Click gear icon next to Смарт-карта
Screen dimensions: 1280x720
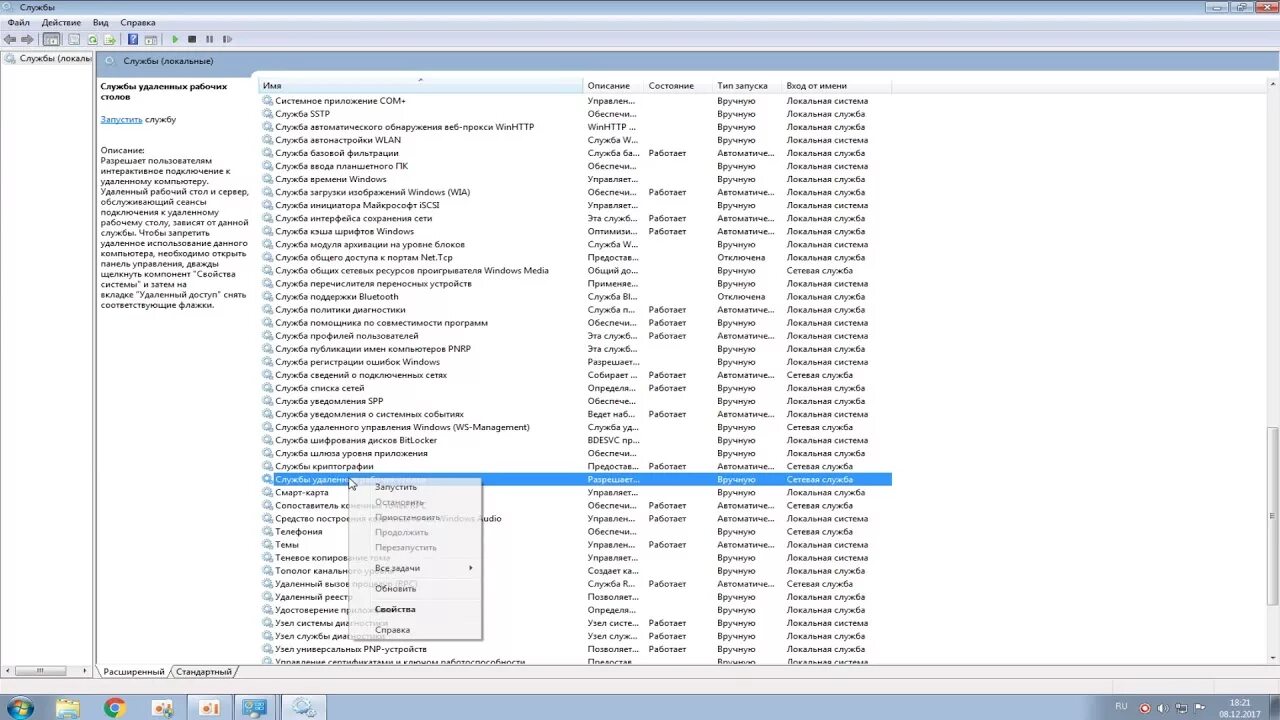(x=267, y=492)
